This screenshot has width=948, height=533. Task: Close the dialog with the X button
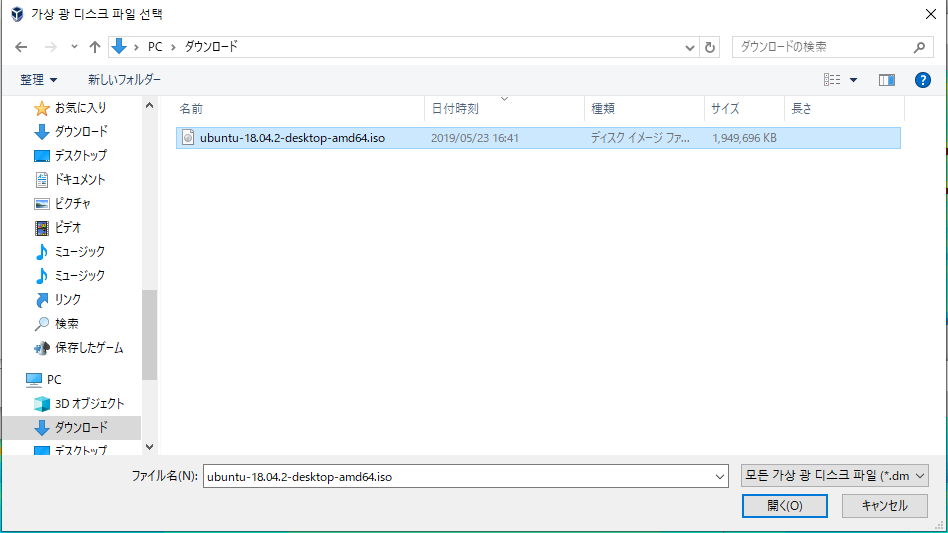point(931,14)
